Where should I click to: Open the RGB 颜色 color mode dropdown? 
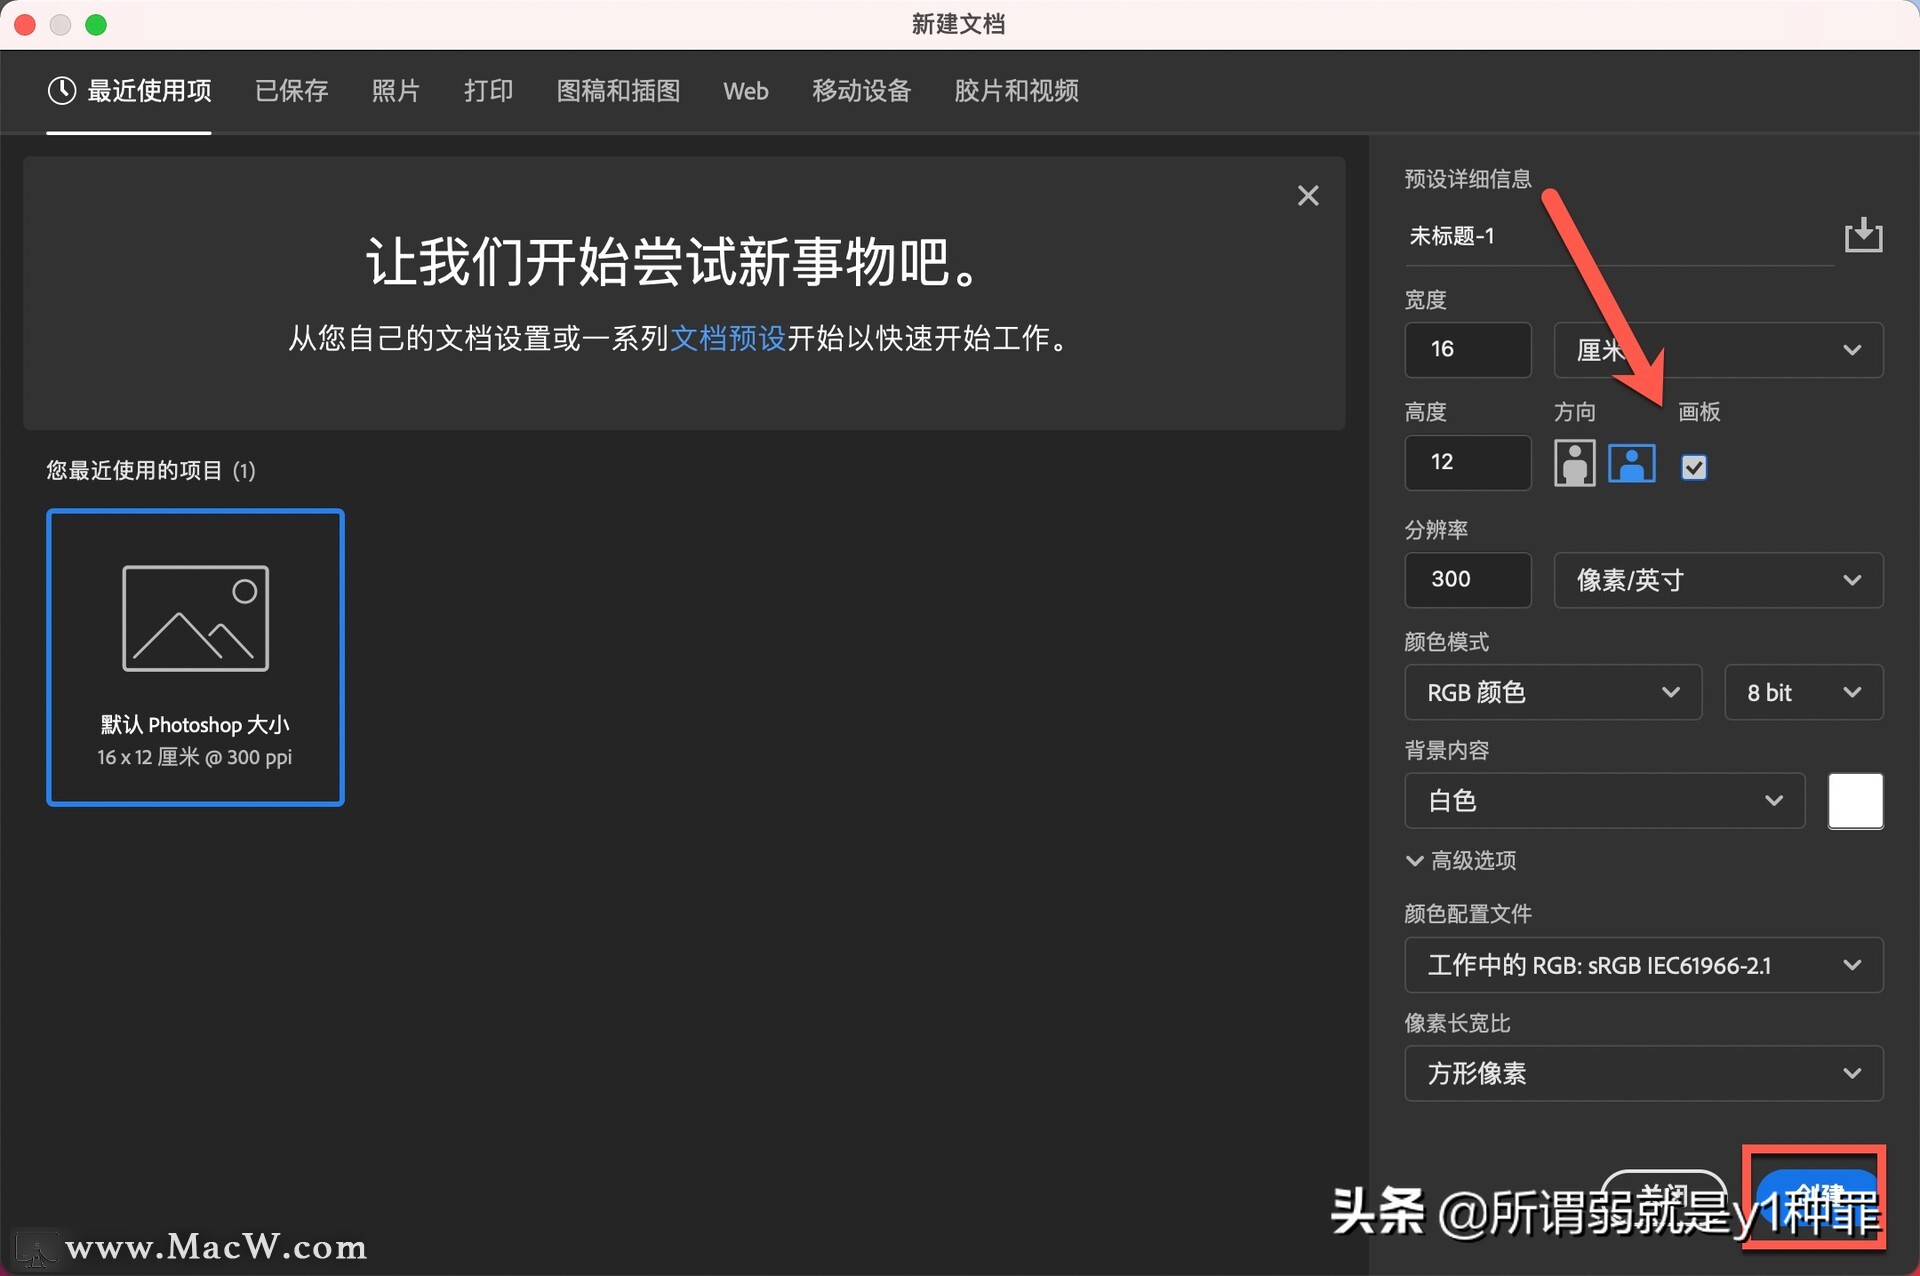tap(1551, 692)
